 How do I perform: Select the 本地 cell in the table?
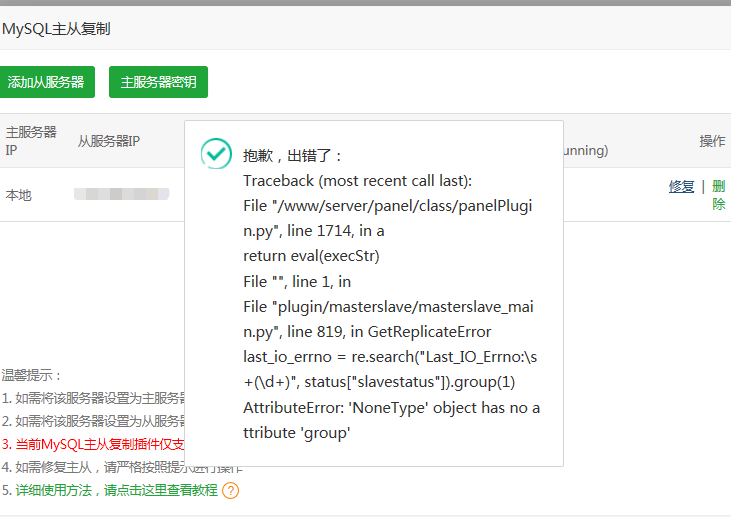(x=19, y=195)
